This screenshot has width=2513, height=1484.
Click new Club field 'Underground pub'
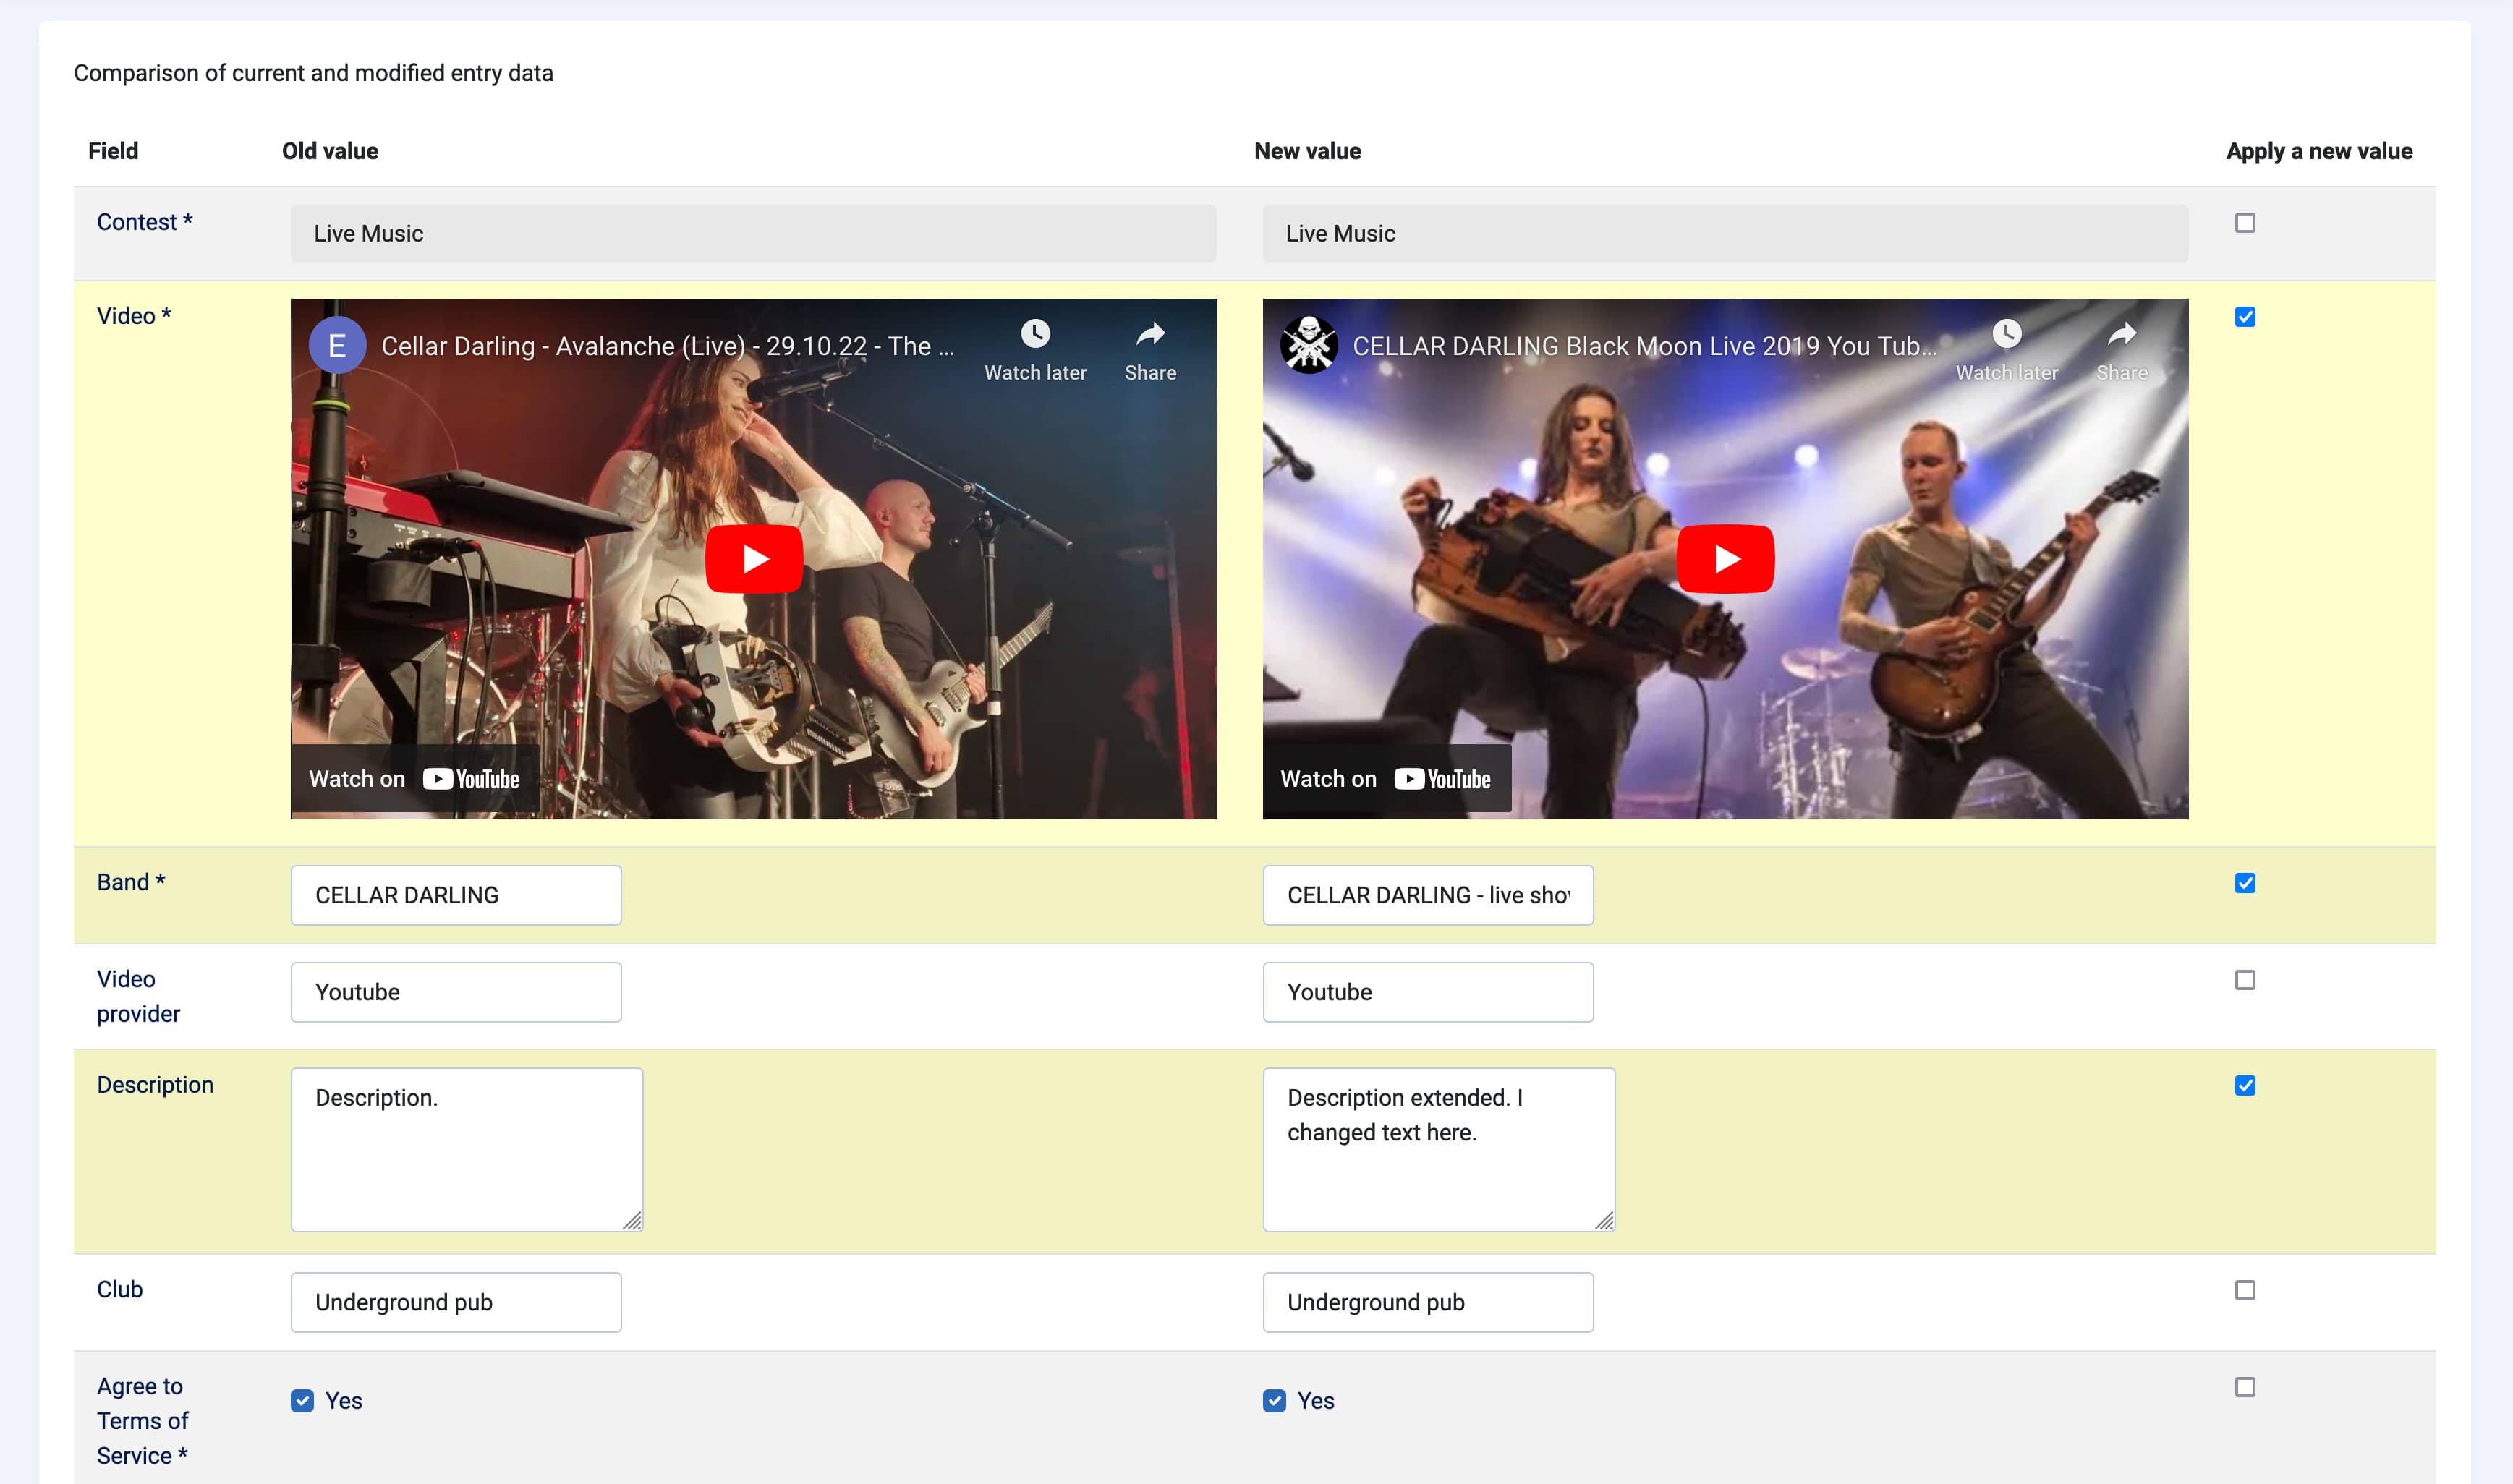tap(1428, 1302)
